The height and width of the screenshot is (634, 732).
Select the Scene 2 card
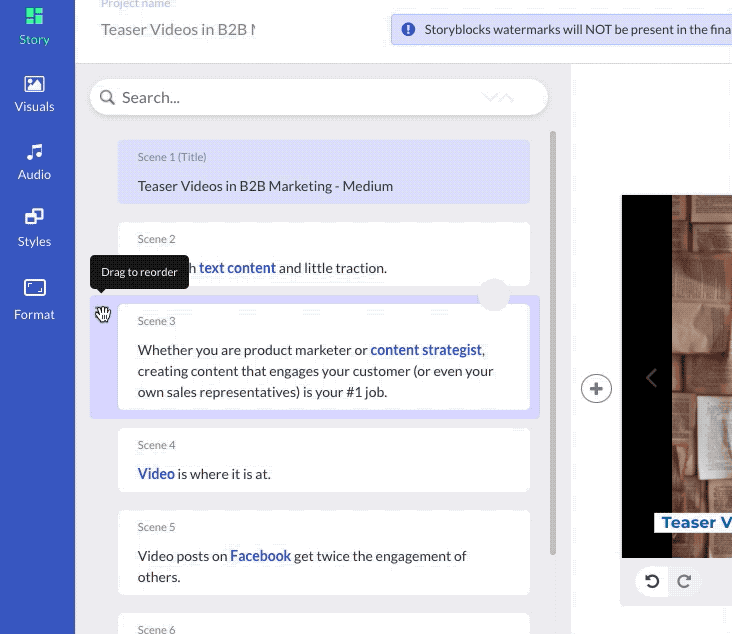[324, 254]
